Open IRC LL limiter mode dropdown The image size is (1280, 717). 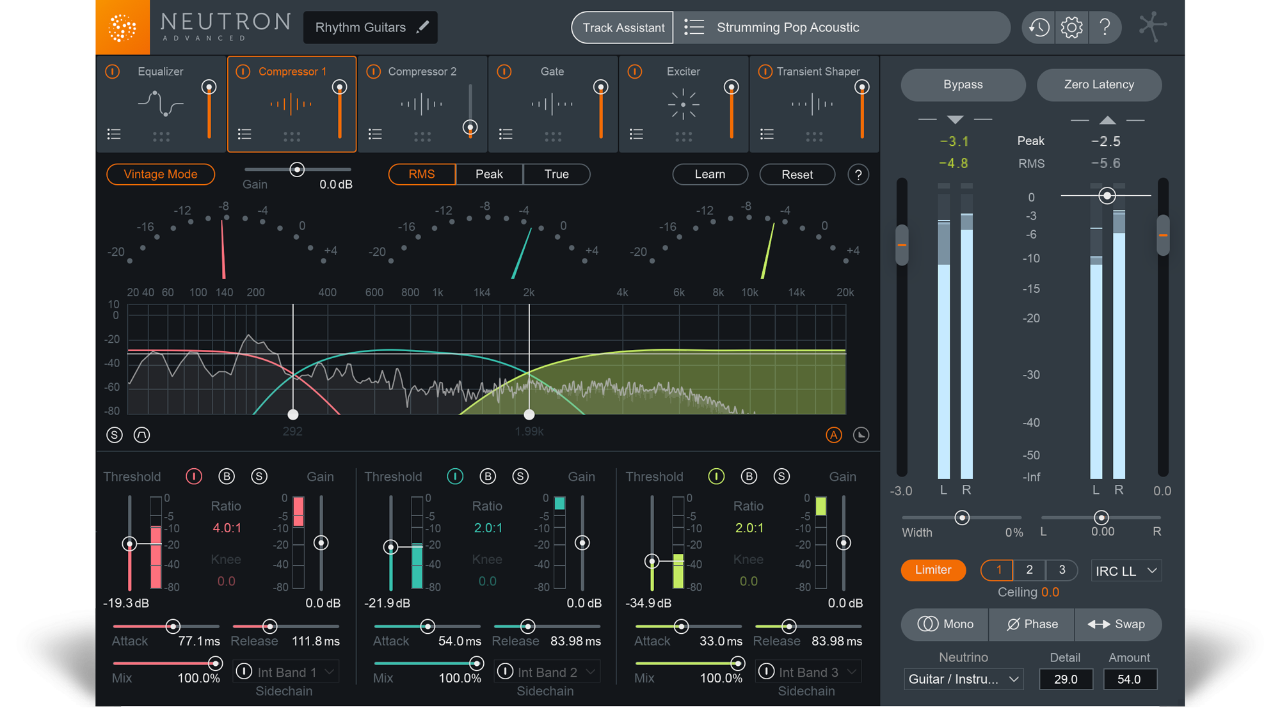(x=1126, y=570)
